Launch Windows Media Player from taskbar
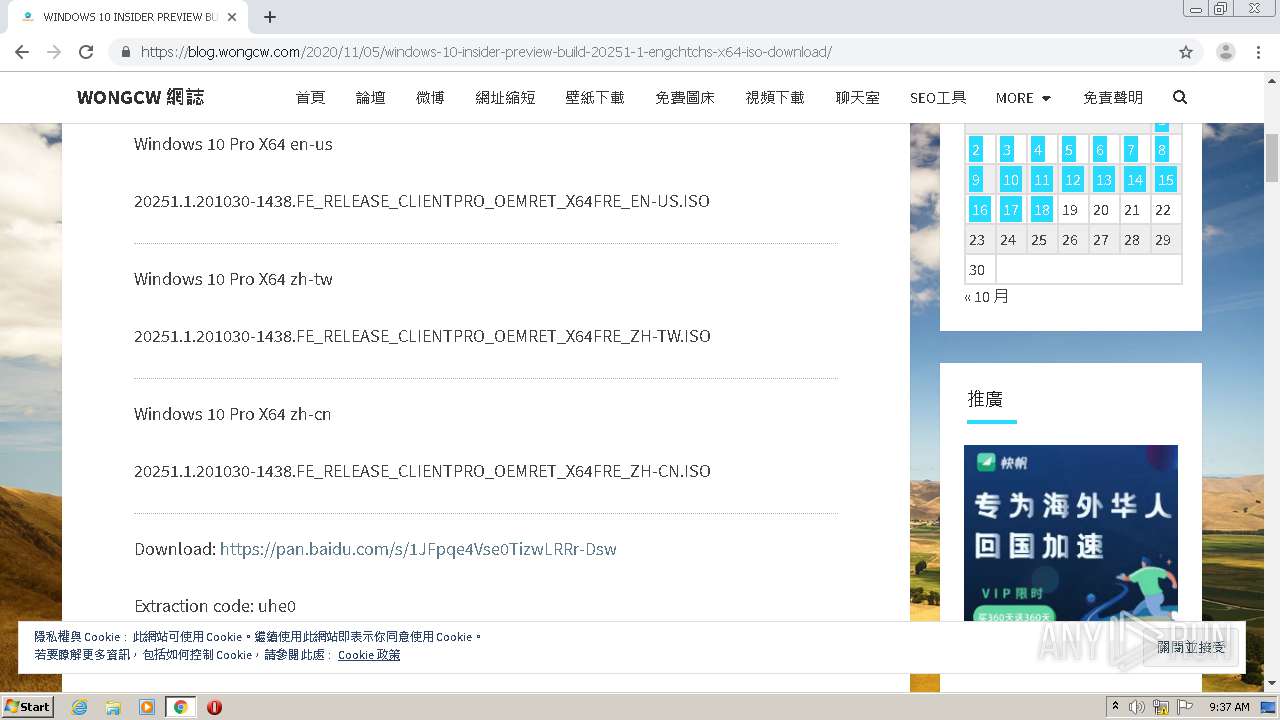 [x=147, y=707]
